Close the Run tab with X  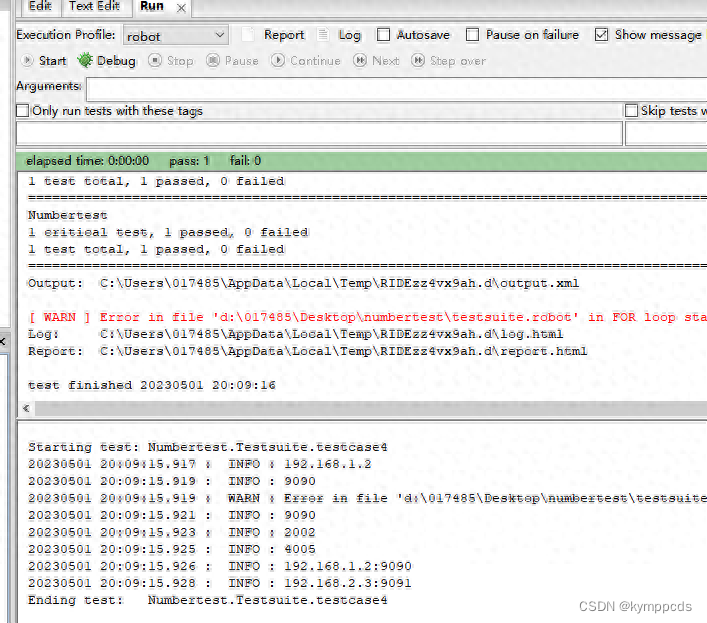[181, 8]
